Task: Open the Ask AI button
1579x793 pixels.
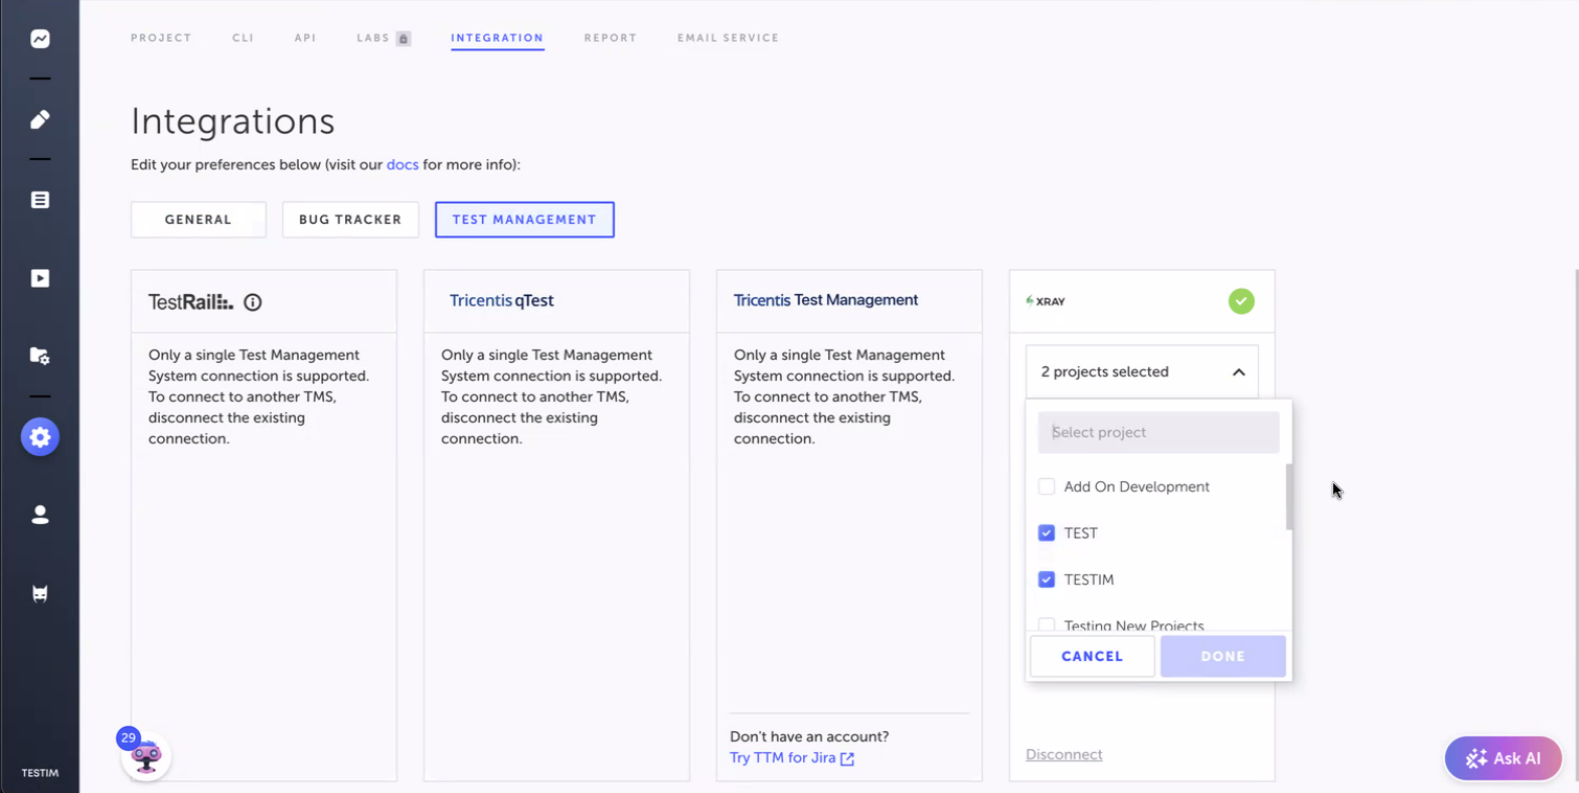Action: [x=1502, y=759]
